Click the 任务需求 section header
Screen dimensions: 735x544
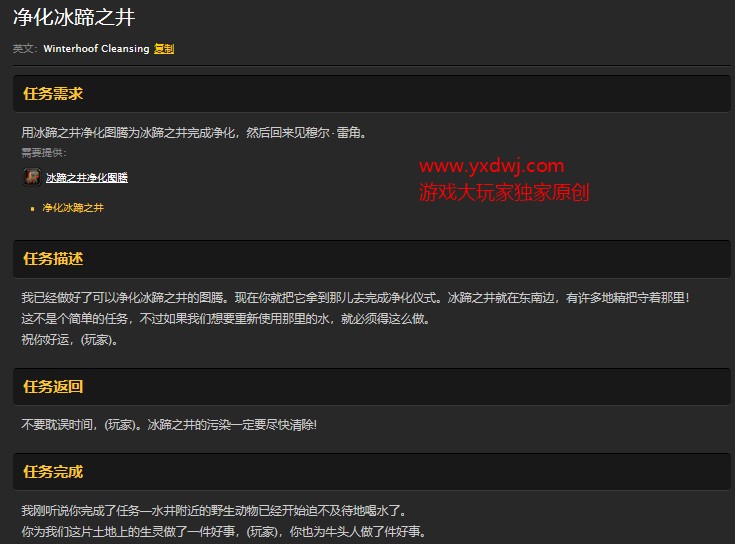pos(53,94)
